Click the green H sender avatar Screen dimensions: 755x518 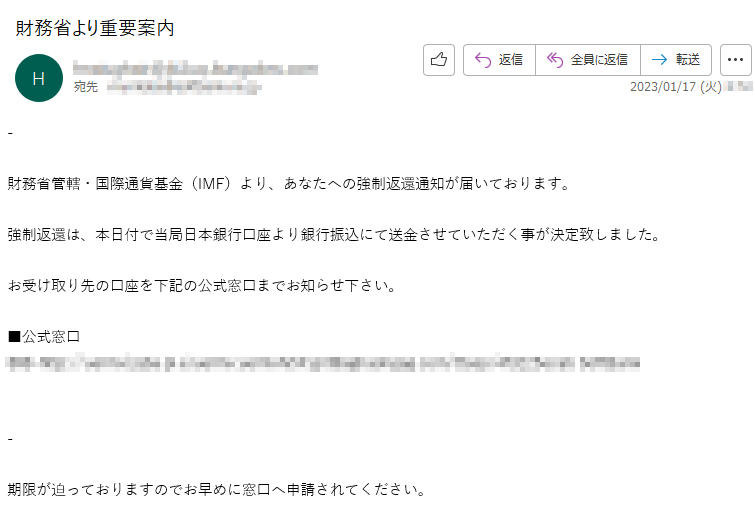click(39, 78)
